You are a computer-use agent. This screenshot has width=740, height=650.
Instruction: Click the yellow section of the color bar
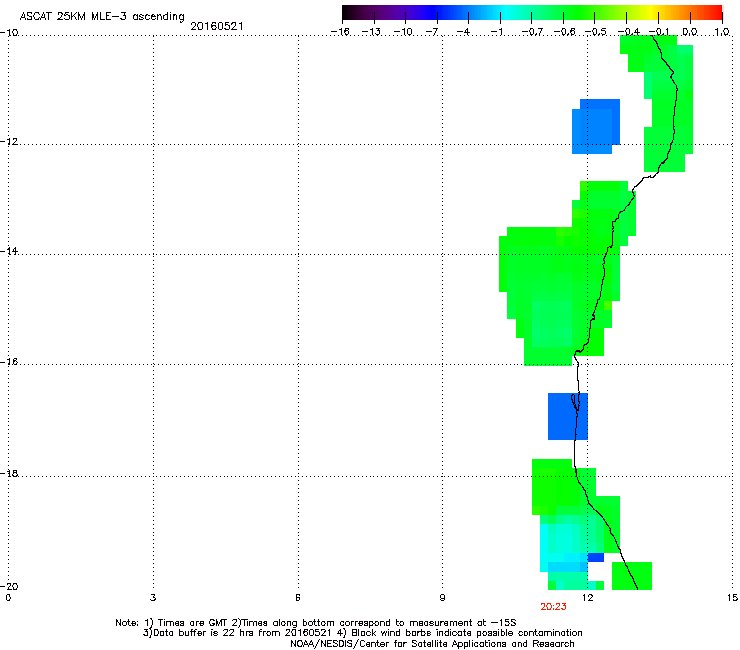point(654,13)
